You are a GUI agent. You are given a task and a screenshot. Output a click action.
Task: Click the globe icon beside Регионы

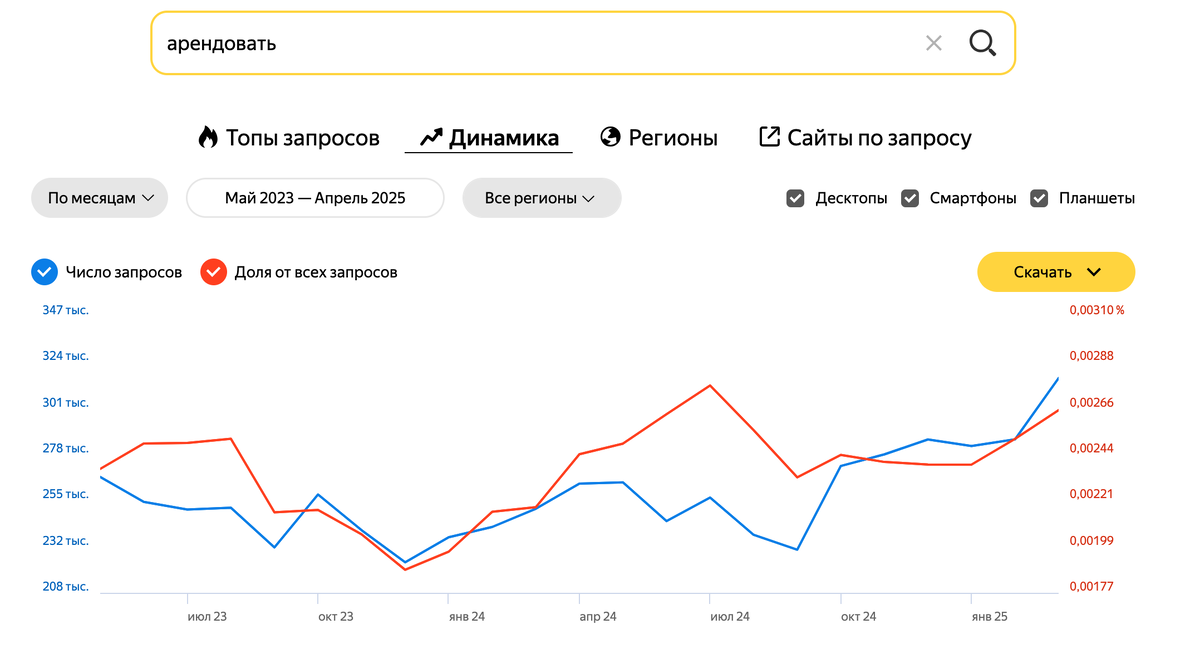pyautogui.click(x=611, y=137)
